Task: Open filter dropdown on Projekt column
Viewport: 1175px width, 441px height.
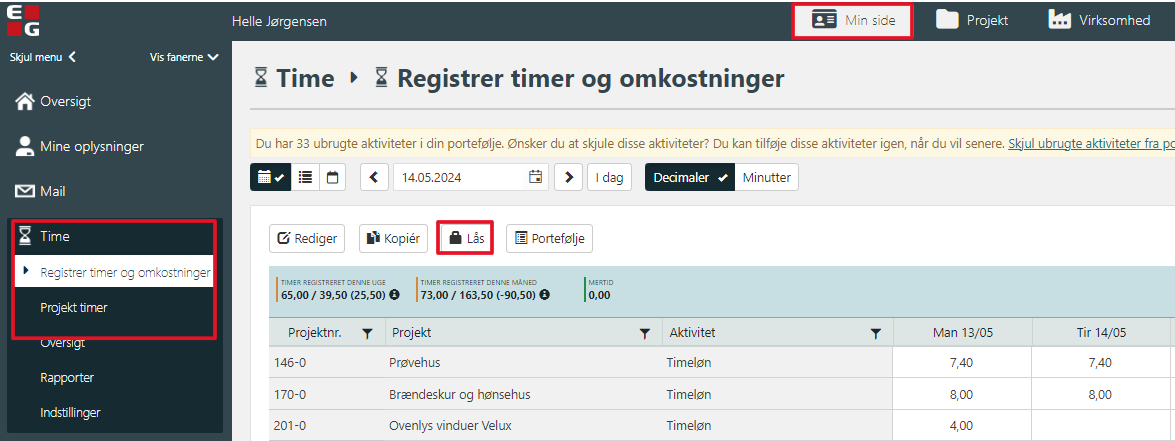Action: pyautogui.click(x=645, y=333)
